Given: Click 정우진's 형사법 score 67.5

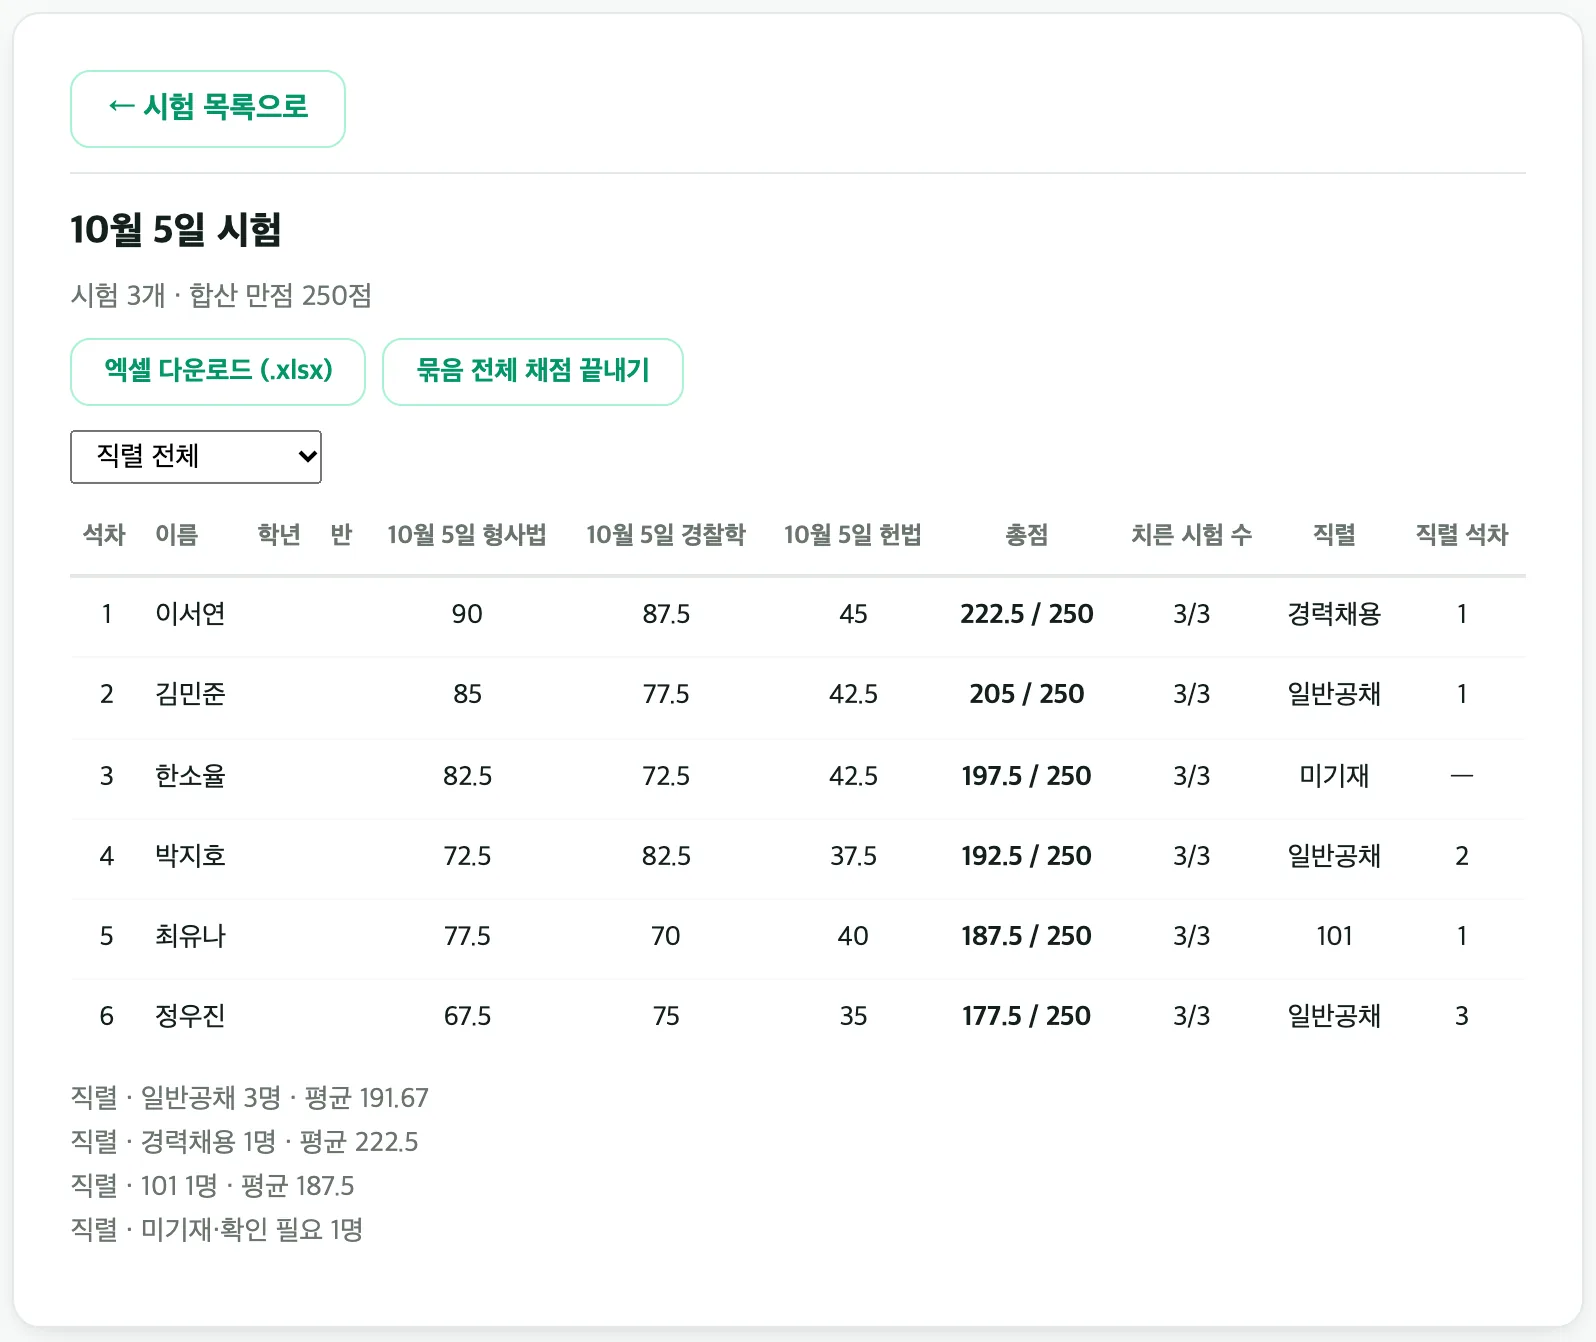Looking at the screenshot, I should click(467, 1016).
